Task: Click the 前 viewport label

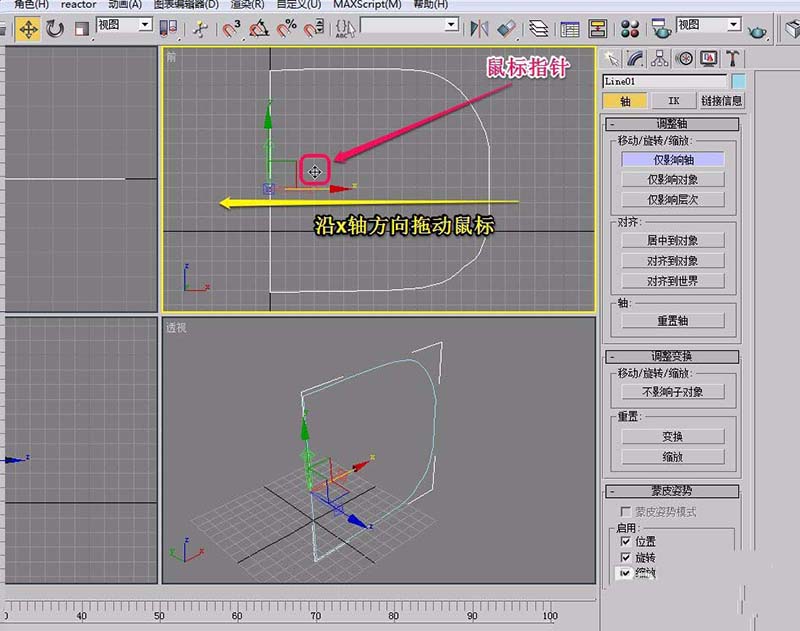Action: click(171, 57)
